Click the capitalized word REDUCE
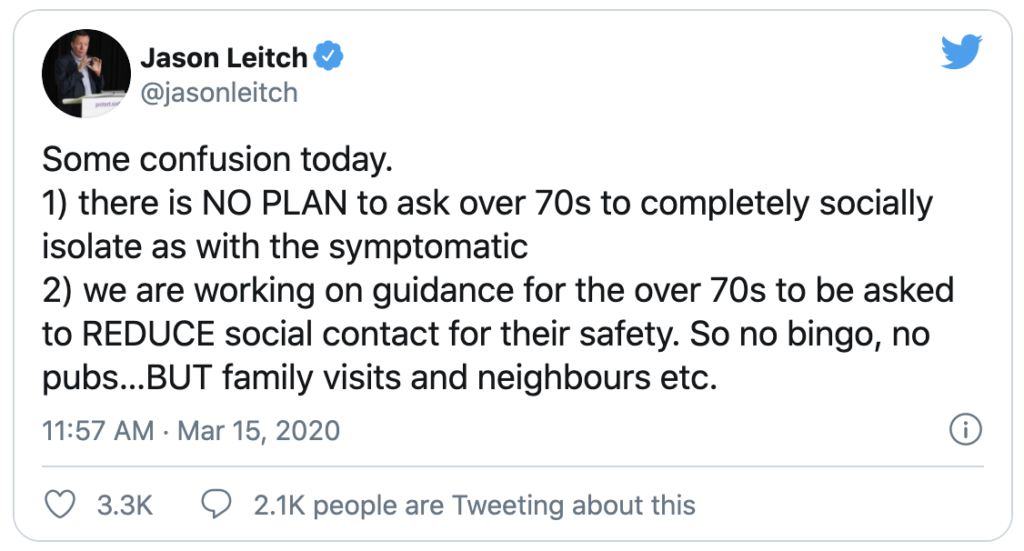The image size is (1024, 551). [148, 334]
